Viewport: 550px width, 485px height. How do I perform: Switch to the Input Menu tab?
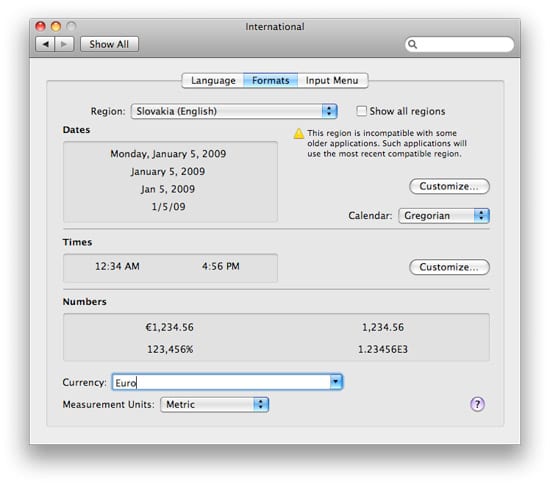[x=332, y=80]
